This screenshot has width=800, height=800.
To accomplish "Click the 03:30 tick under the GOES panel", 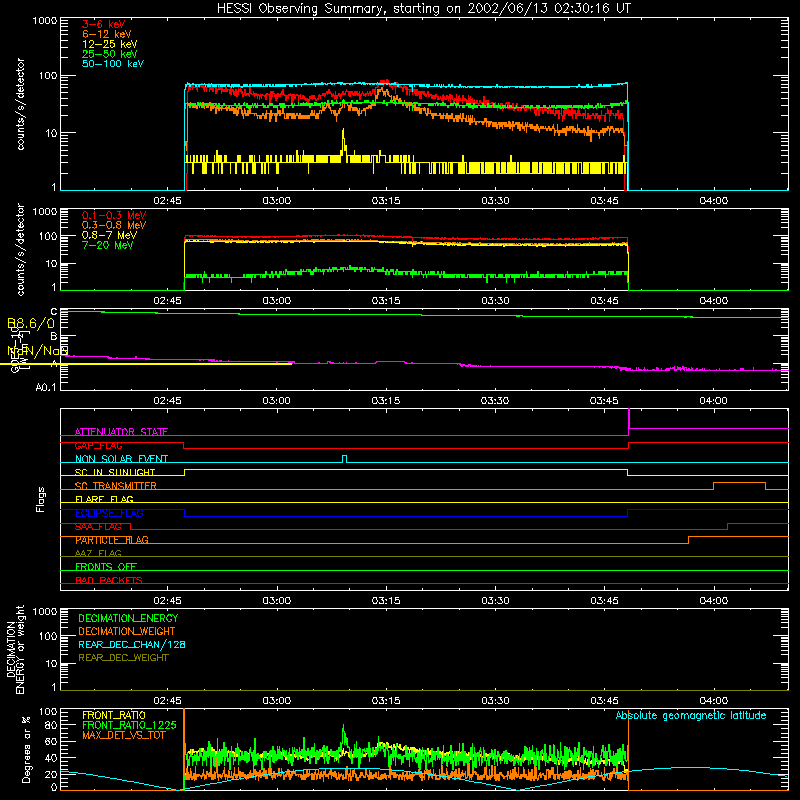I will pos(495,401).
